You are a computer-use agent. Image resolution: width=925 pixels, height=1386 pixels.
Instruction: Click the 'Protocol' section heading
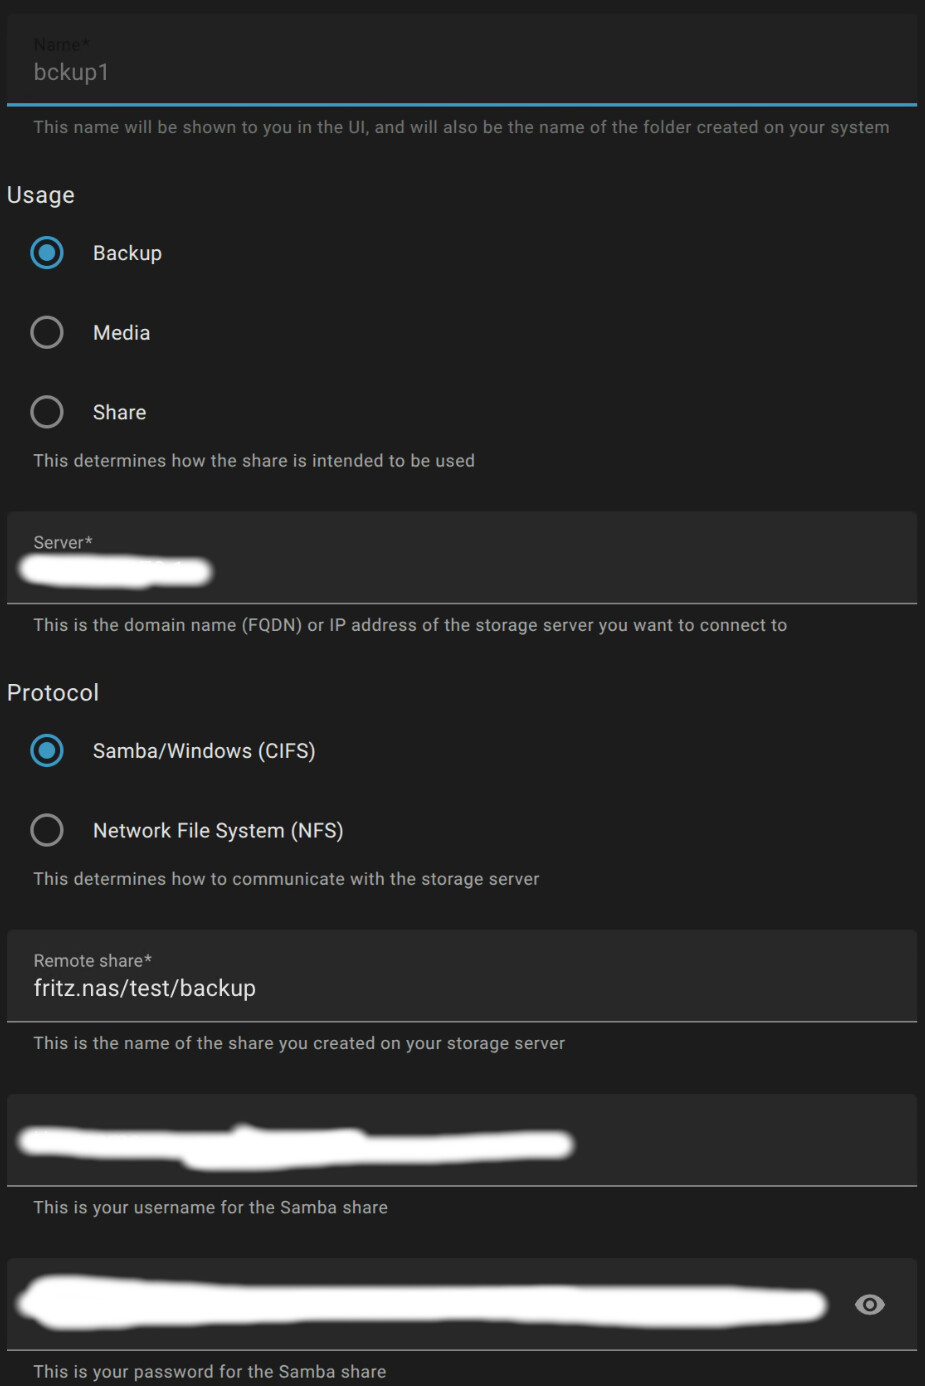(53, 693)
